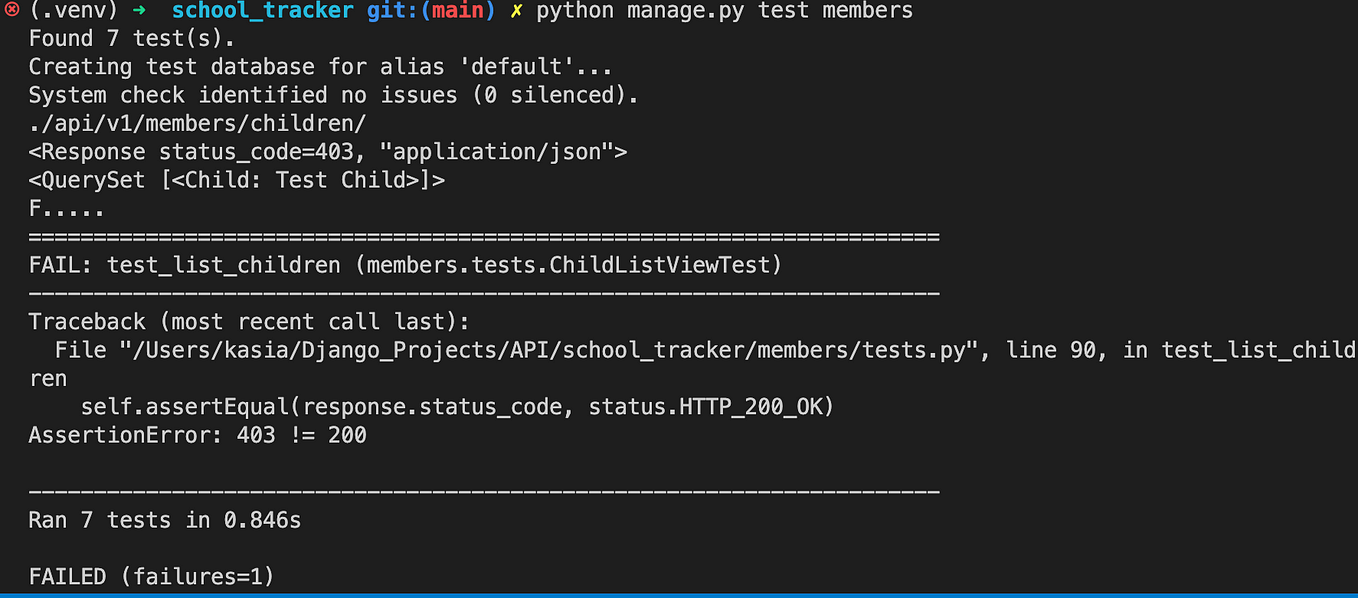Click the green prompt arrow

click(141, 12)
